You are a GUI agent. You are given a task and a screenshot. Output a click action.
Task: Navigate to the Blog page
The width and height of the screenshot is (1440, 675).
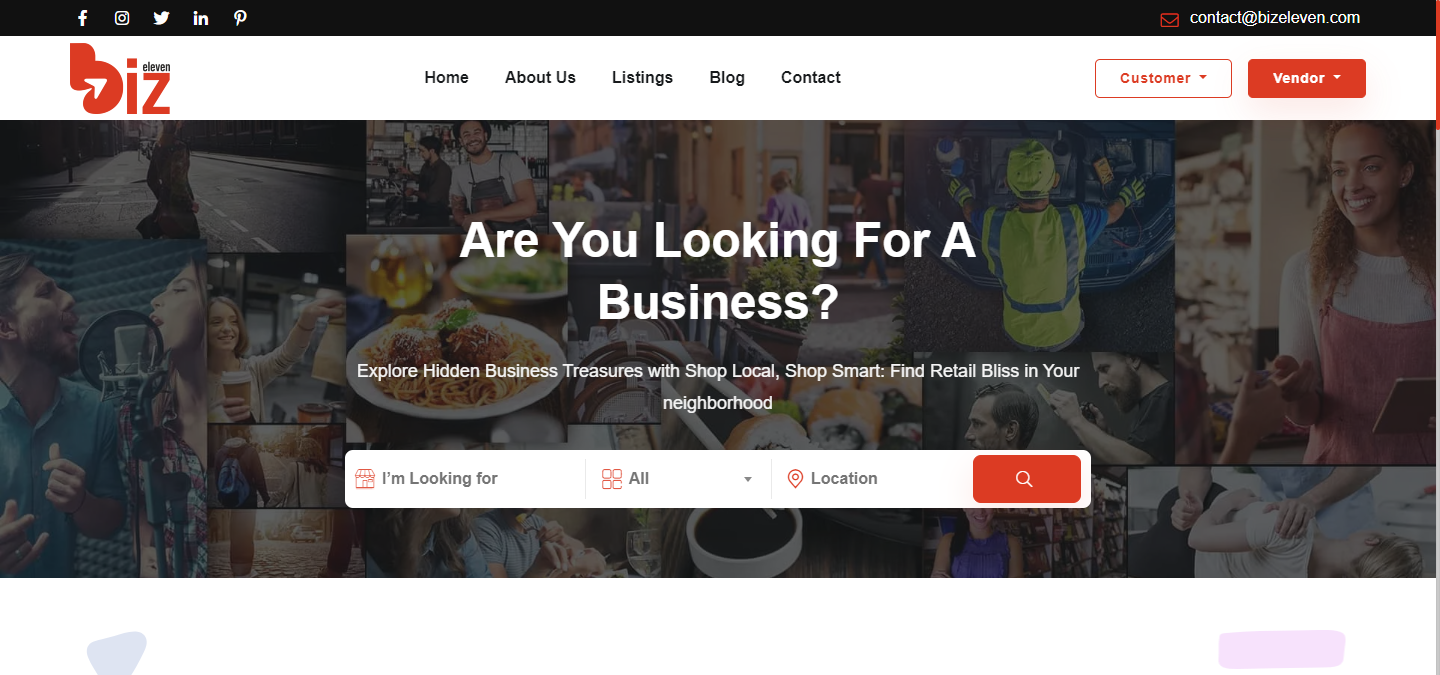pos(727,77)
